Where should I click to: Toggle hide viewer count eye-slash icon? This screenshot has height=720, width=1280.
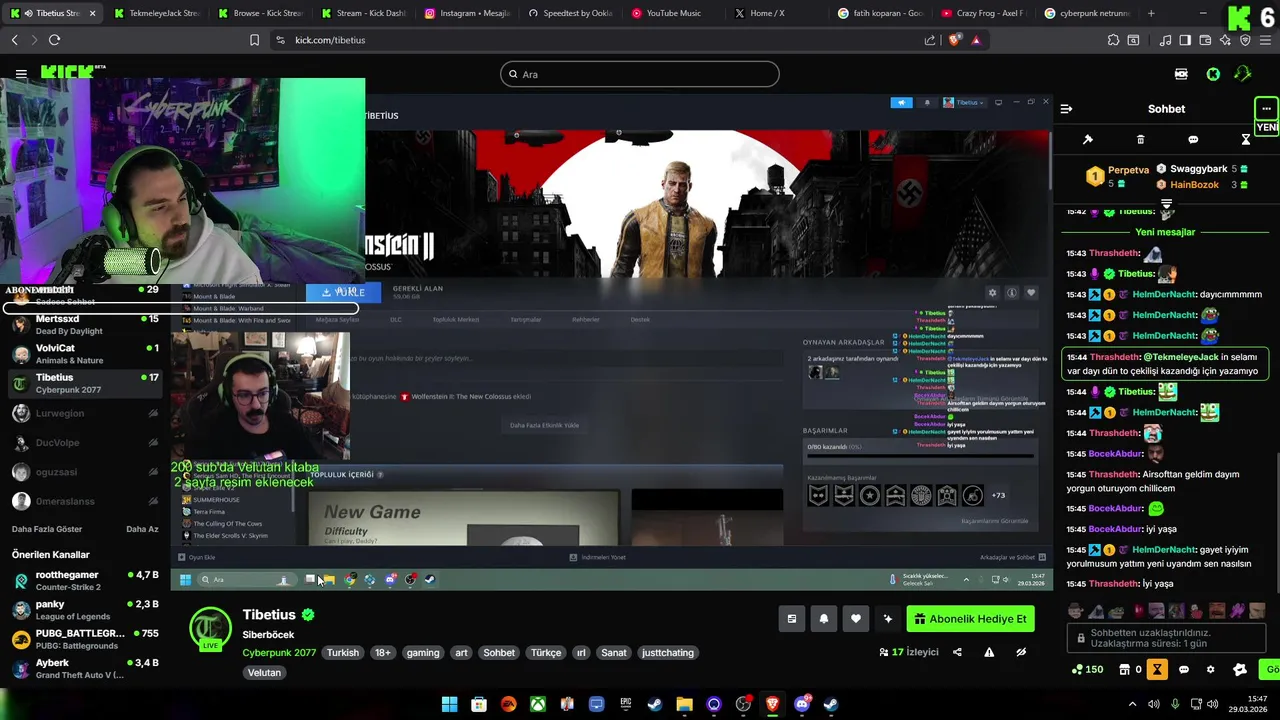coord(1021,652)
